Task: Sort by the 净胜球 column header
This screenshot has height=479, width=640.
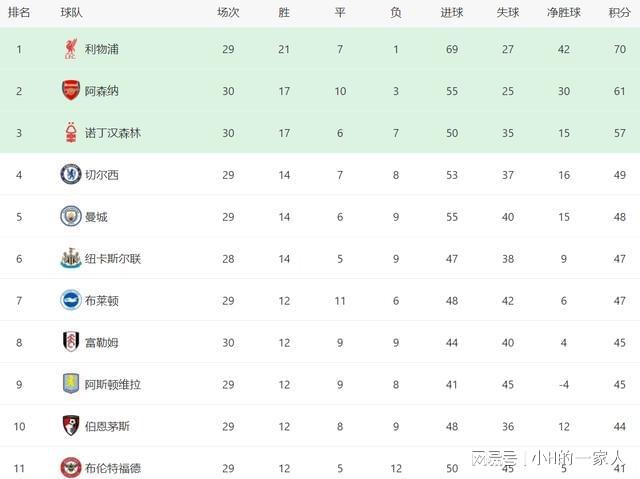Action: click(564, 13)
